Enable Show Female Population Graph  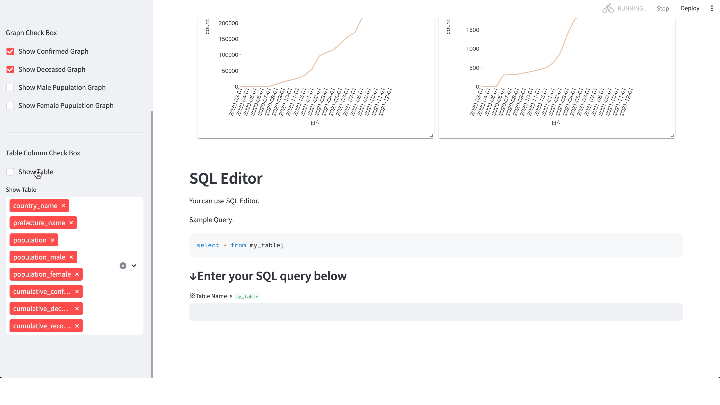pyautogui.click(x=11, y=105)
